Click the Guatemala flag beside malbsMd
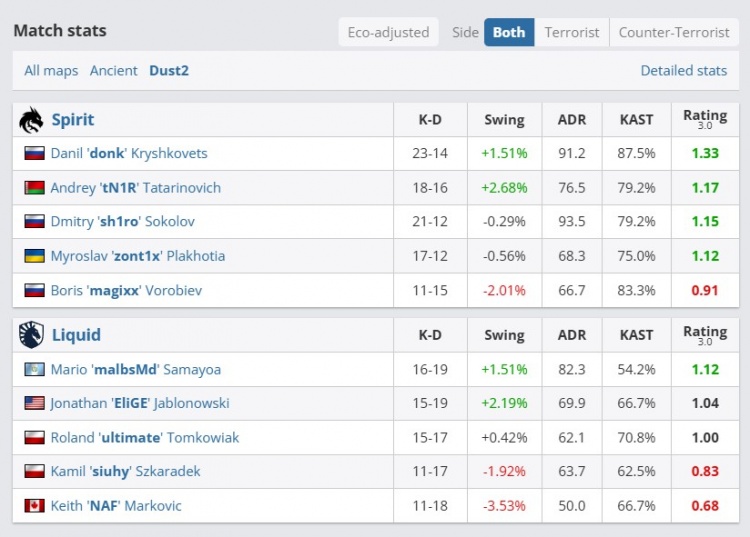The height and width of the screenshot is (537, 750). click(x=35, y=370)
